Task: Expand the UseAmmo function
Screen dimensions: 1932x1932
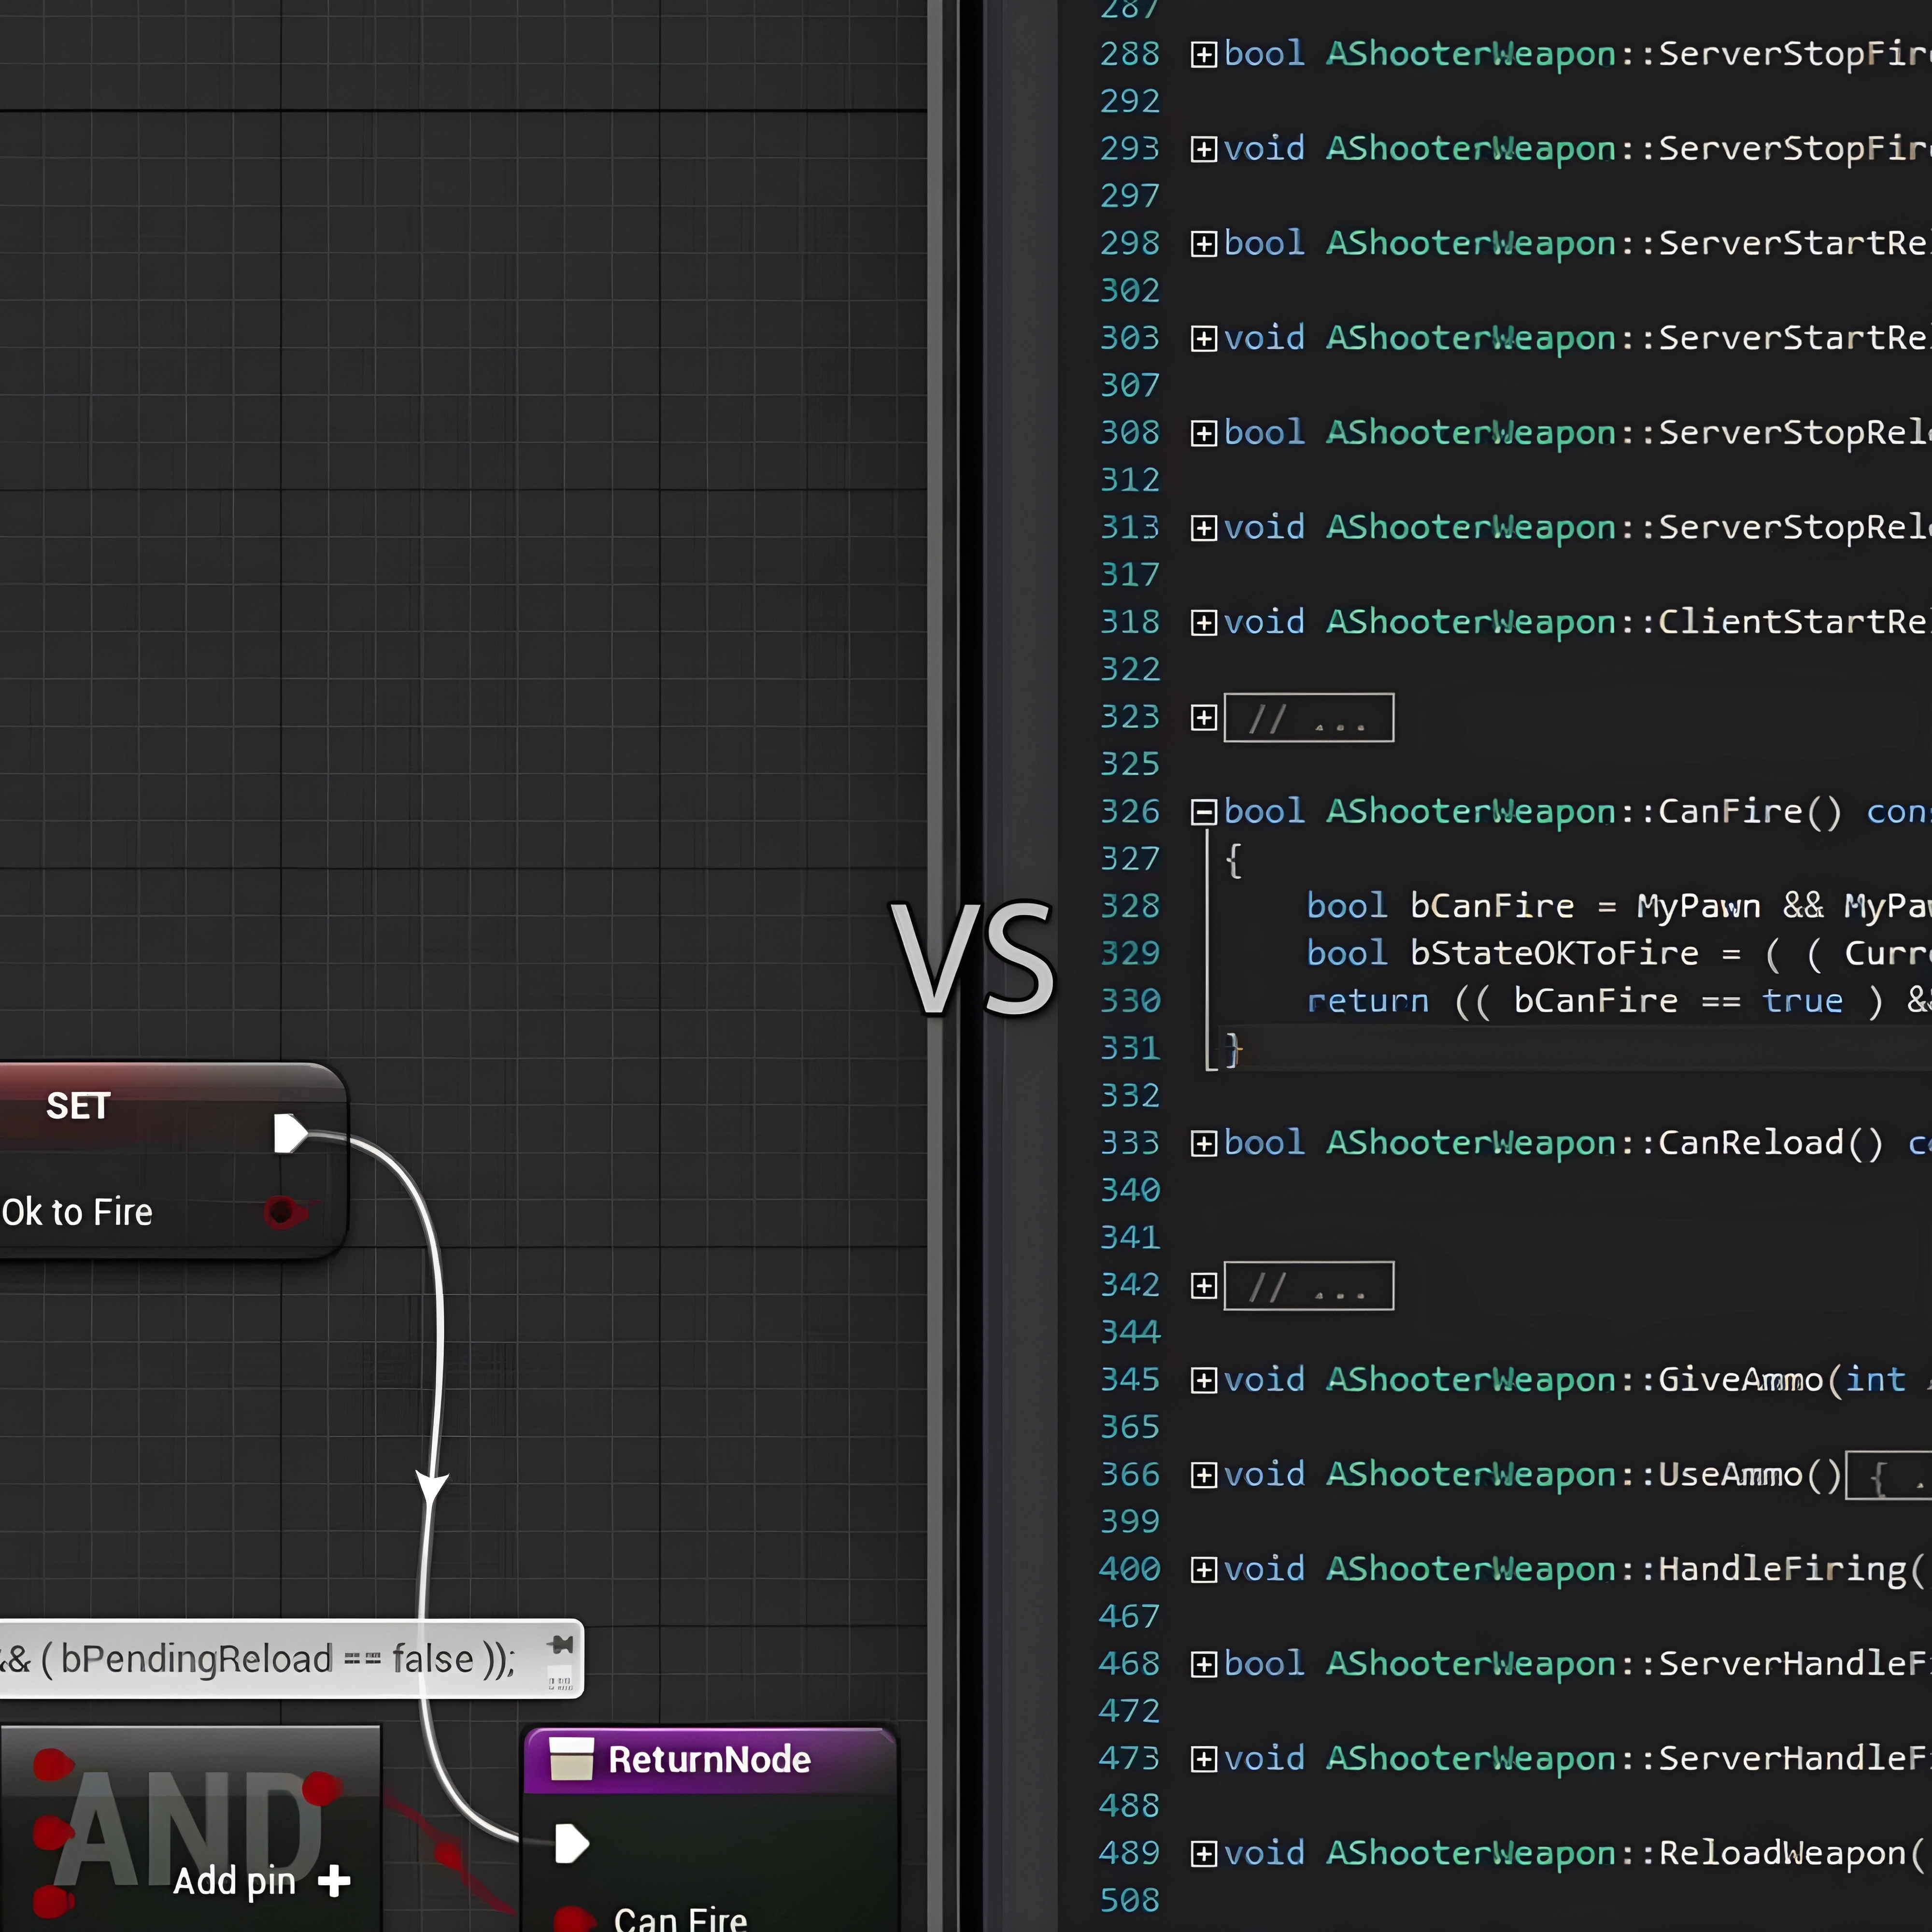Action: [x=1204, y=1475]
